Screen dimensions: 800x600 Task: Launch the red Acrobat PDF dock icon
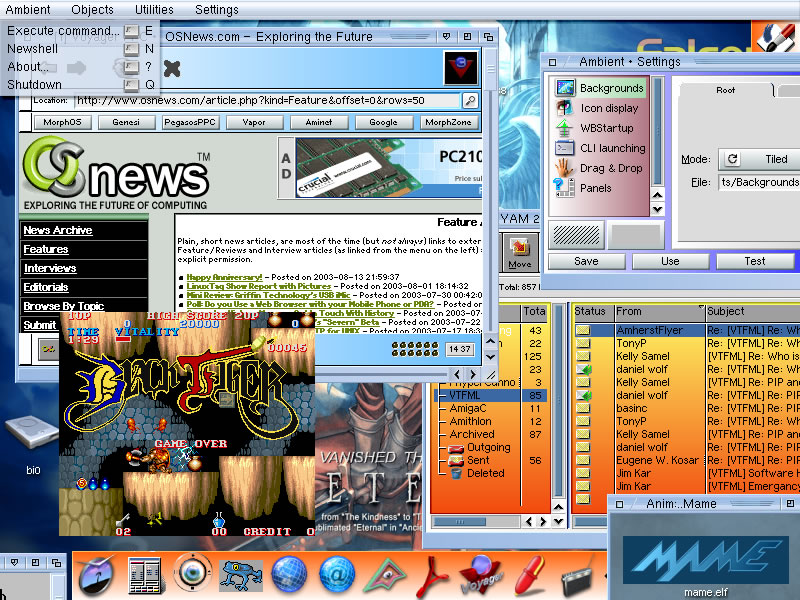coord(434,577)
